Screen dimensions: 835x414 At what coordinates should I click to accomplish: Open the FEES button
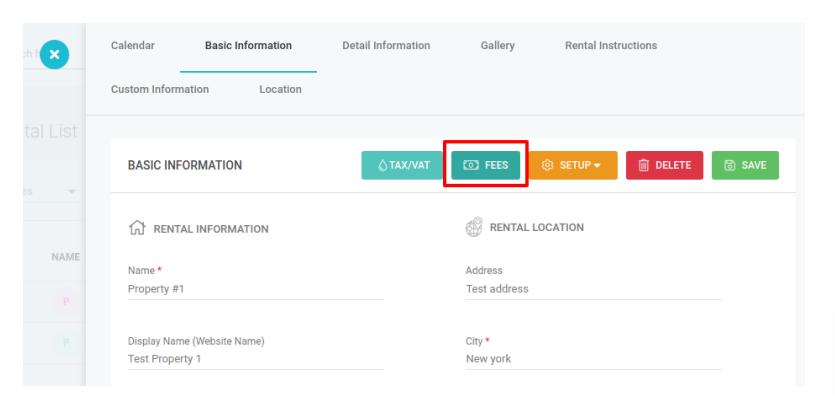486,165
